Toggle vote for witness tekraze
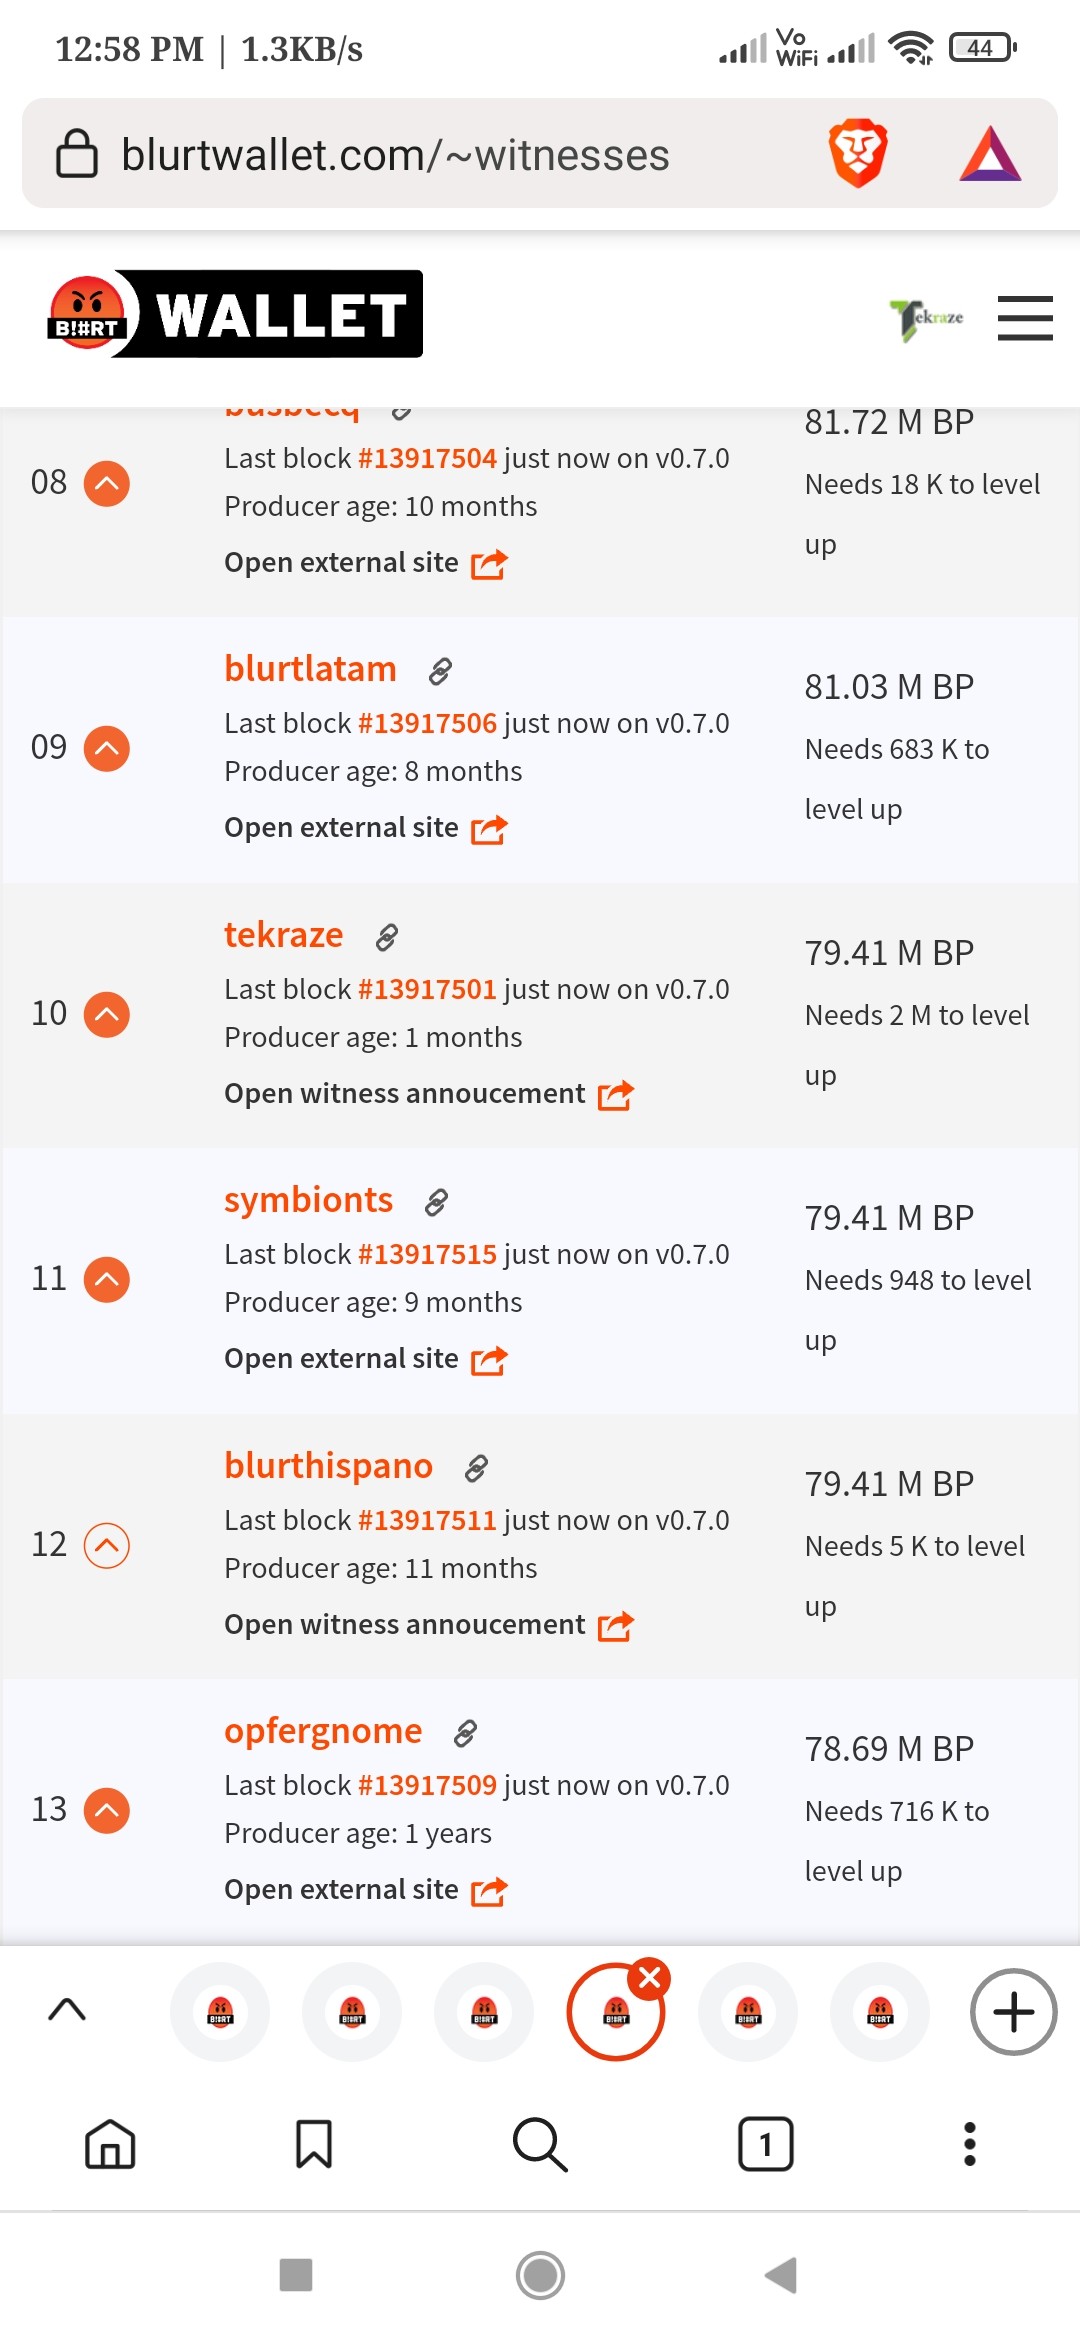The image size is (1080, 2340). (107, 1014)
